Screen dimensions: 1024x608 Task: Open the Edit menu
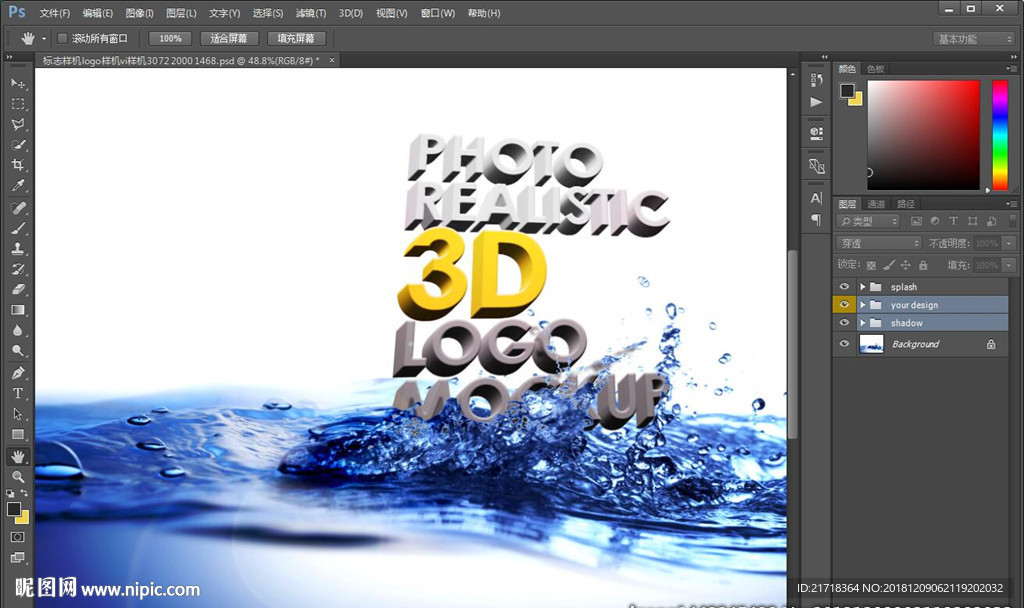click(x=97, y=13)
